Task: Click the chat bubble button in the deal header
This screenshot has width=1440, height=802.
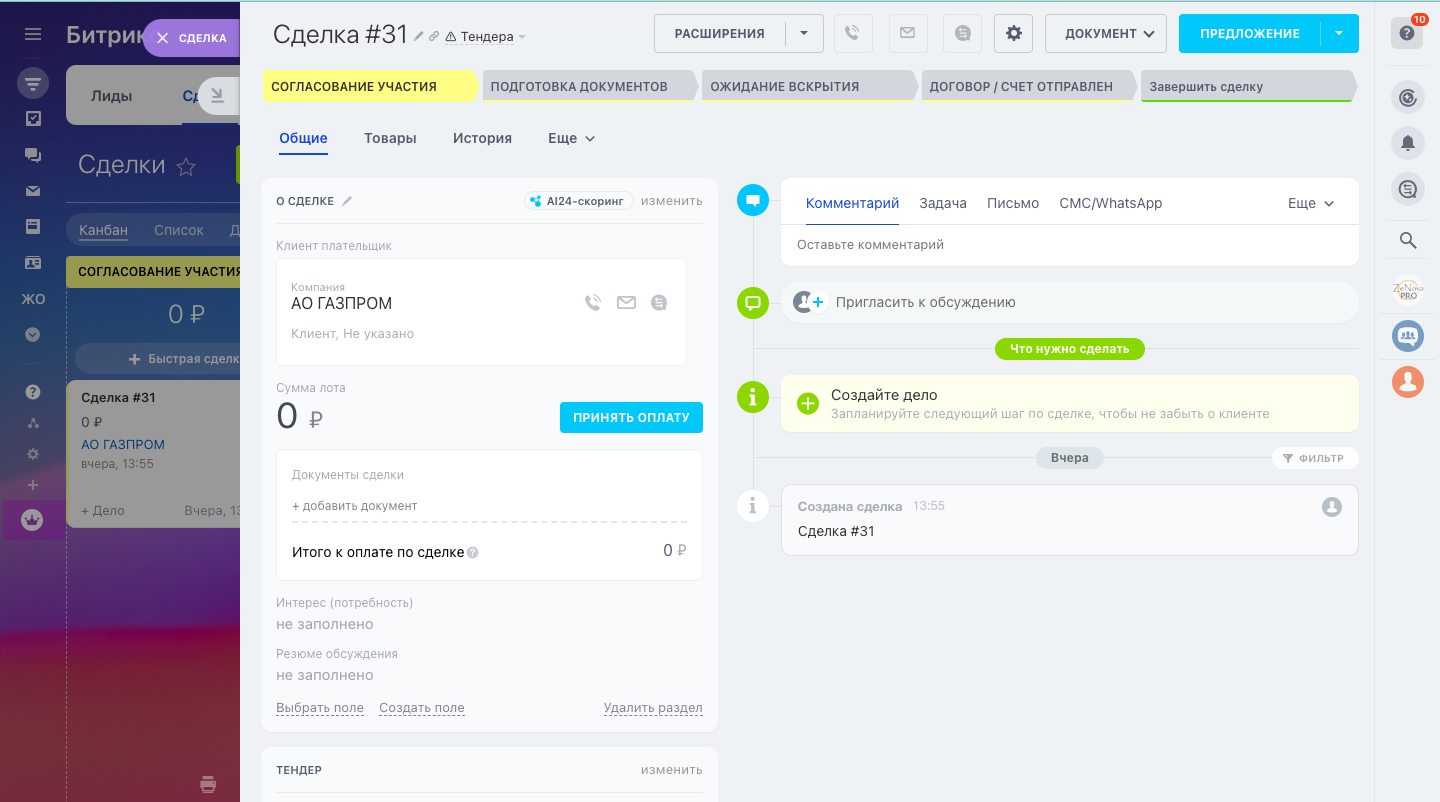Action: click(962, 33)
